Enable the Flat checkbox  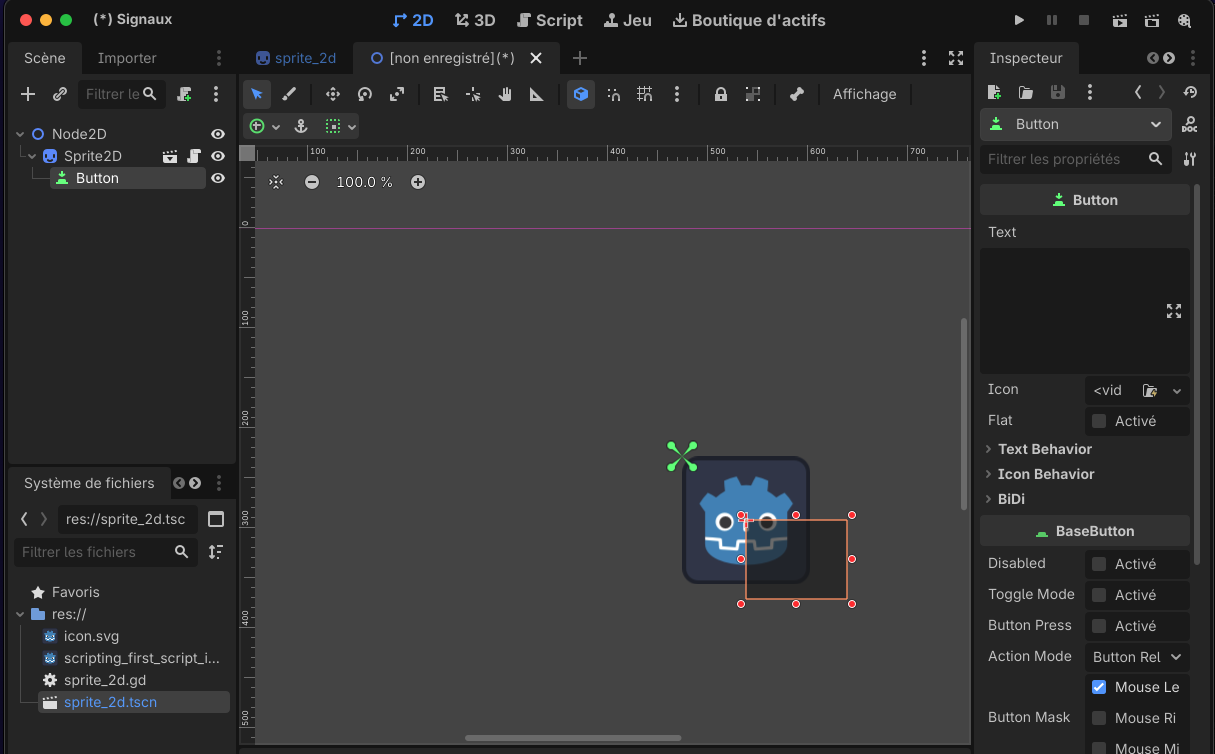pos(1099,421)
